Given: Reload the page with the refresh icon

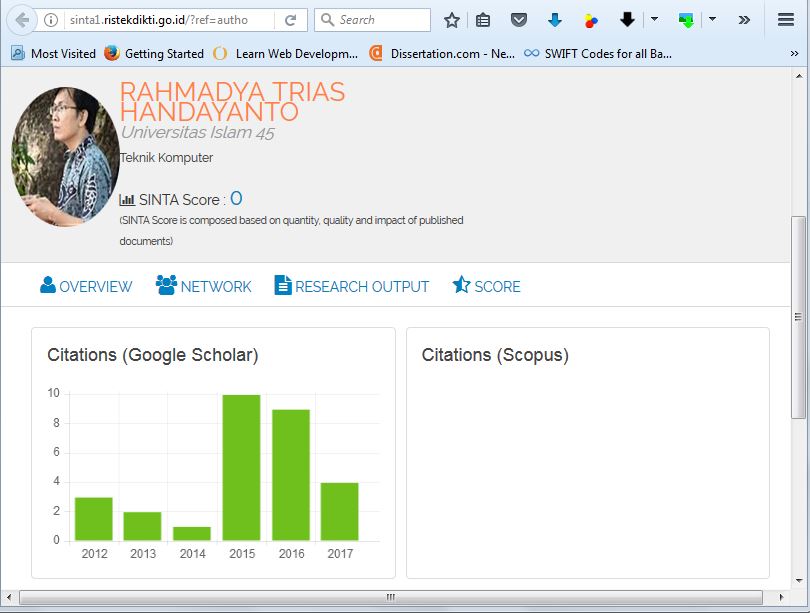Looking at the screenshot, I should [290, 20].
